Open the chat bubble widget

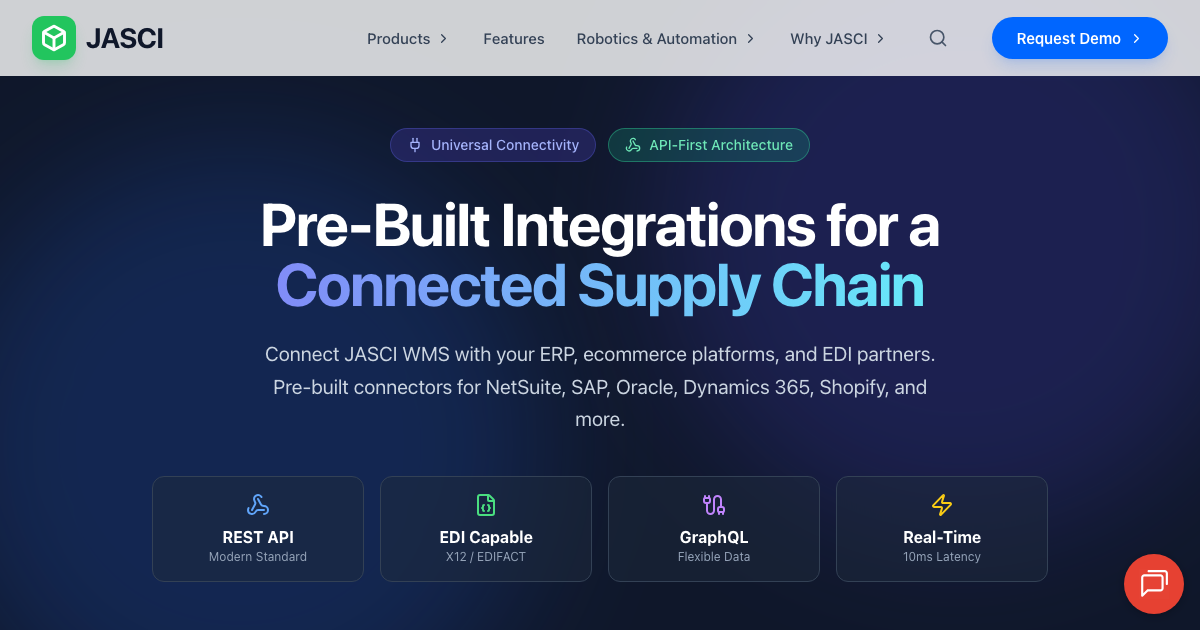pyautogui.click(x=1153, y=583)
